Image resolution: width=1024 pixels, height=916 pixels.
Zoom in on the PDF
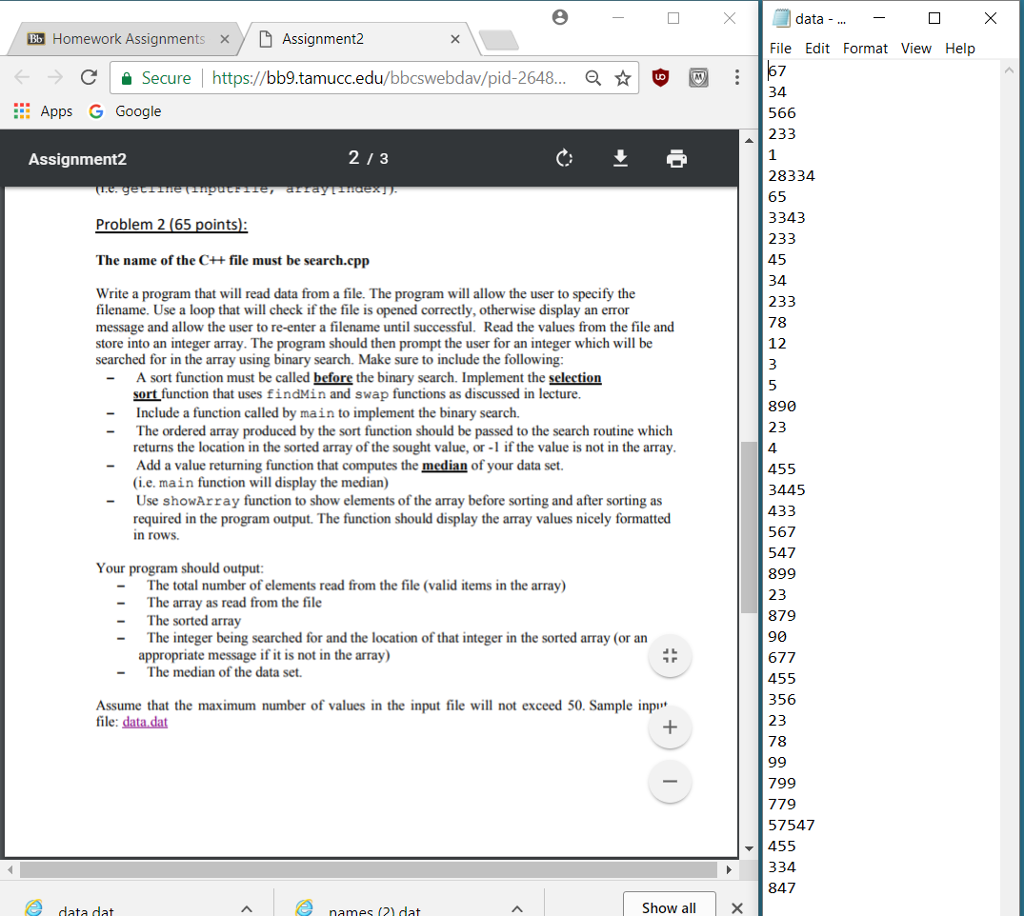pyautogui.click(x=670, y=729)
